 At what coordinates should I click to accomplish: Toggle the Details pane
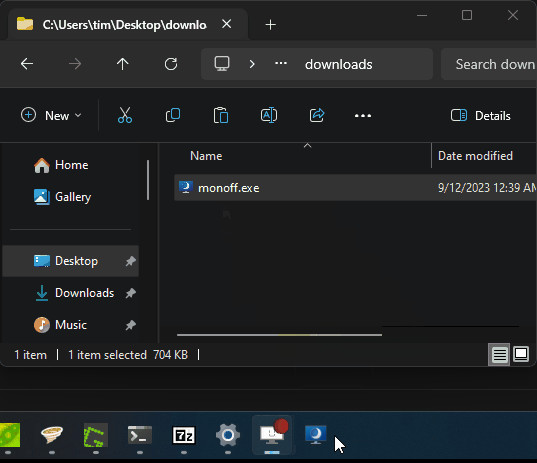[480, 116]
